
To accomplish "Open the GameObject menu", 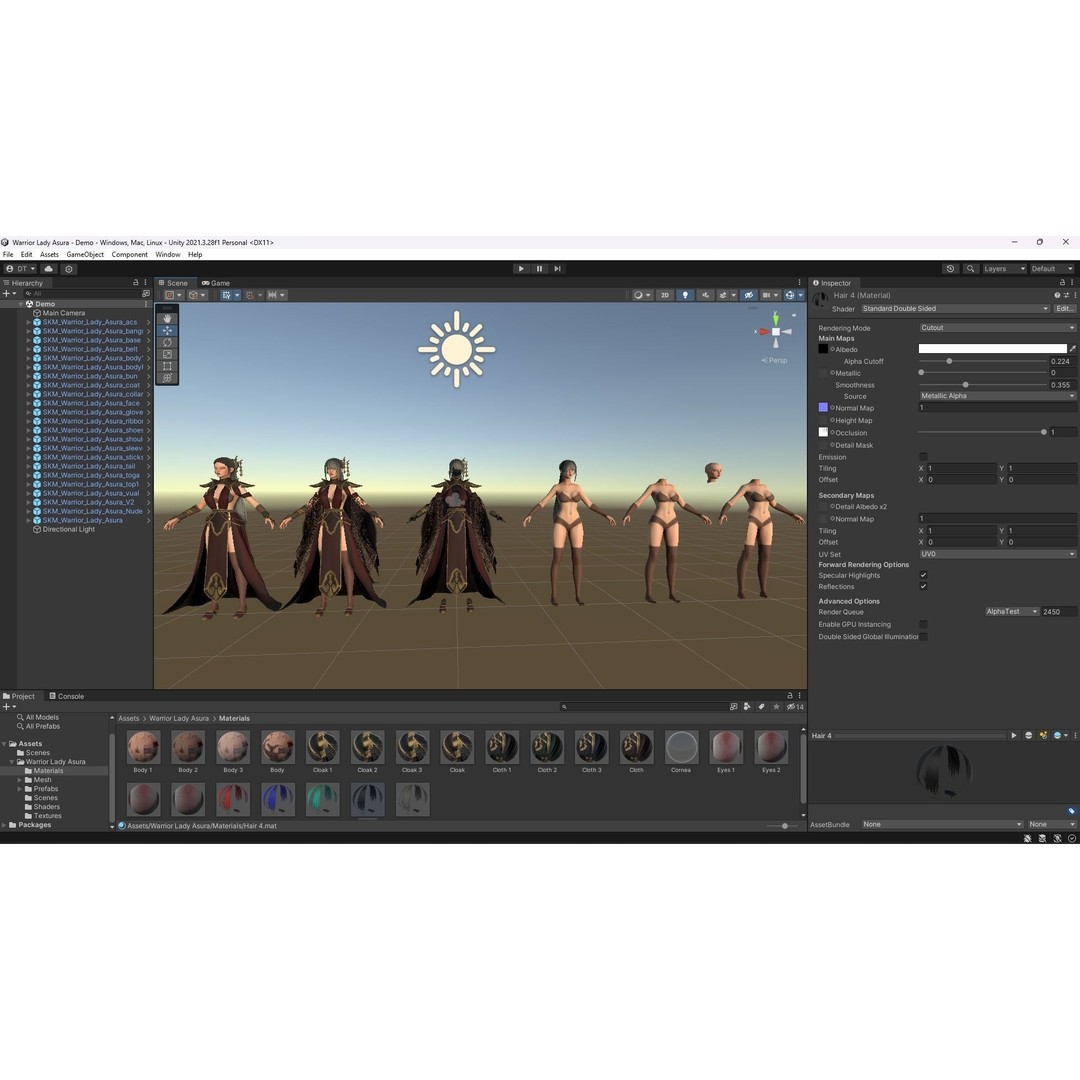I will pos(85,254).
